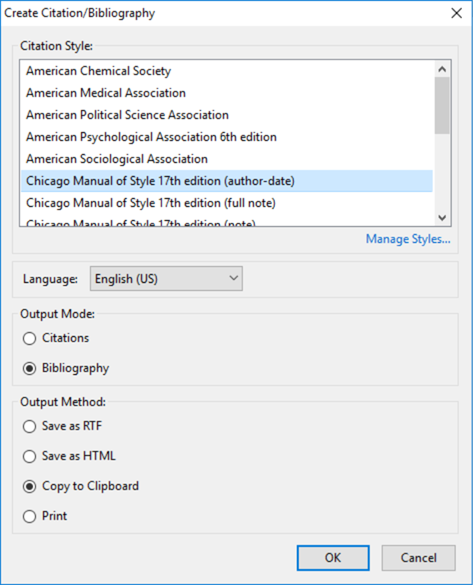The height and width of the screenshot is (585, 473).
Task: Choose American Political Science Association style
Action: click(x=227, y=115)
